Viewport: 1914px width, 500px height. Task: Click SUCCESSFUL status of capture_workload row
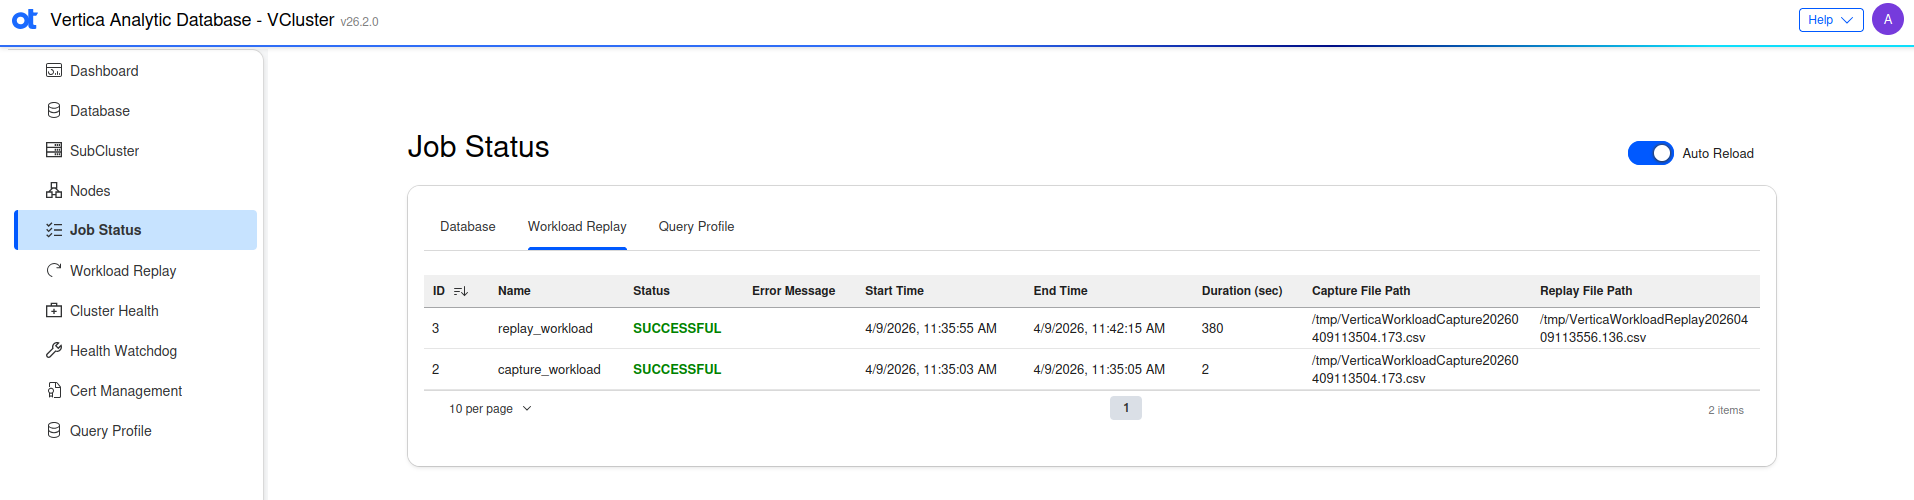point(677,369)
